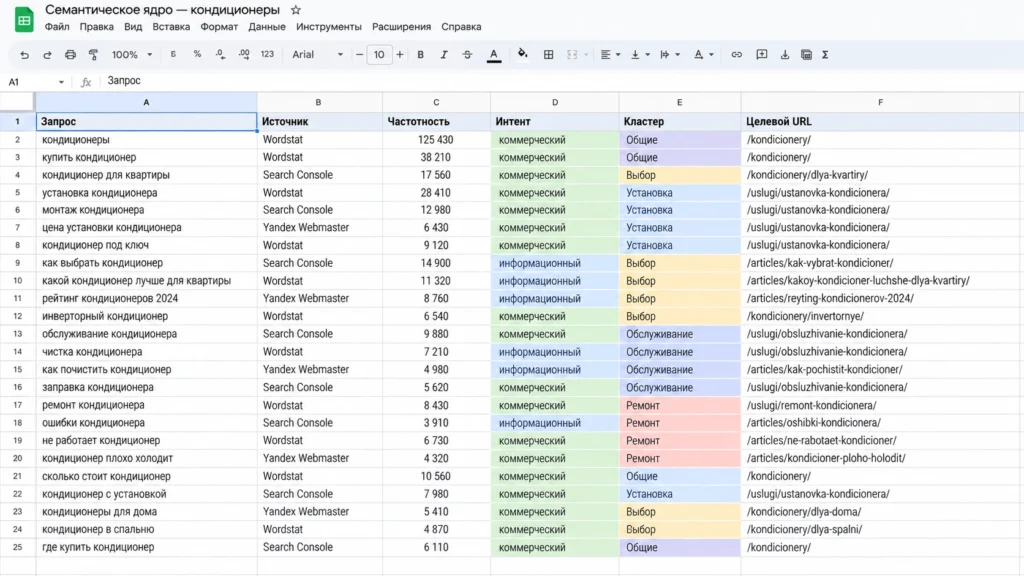Viewport: 1024px width, 576px height.
Task: Insert comment icon in toolbar
Action: pyautogui.click(x=761, y=55)
